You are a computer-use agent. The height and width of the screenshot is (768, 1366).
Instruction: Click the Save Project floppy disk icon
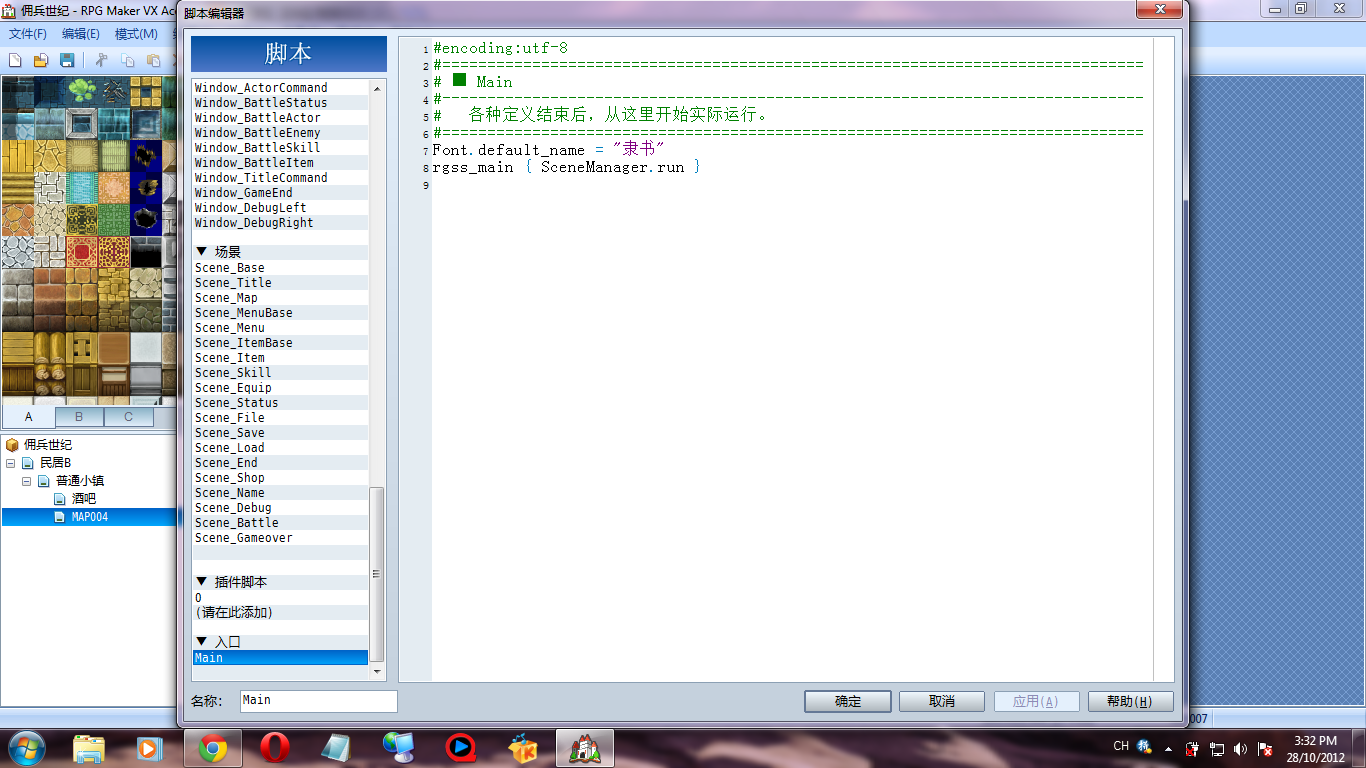[67, 60]
